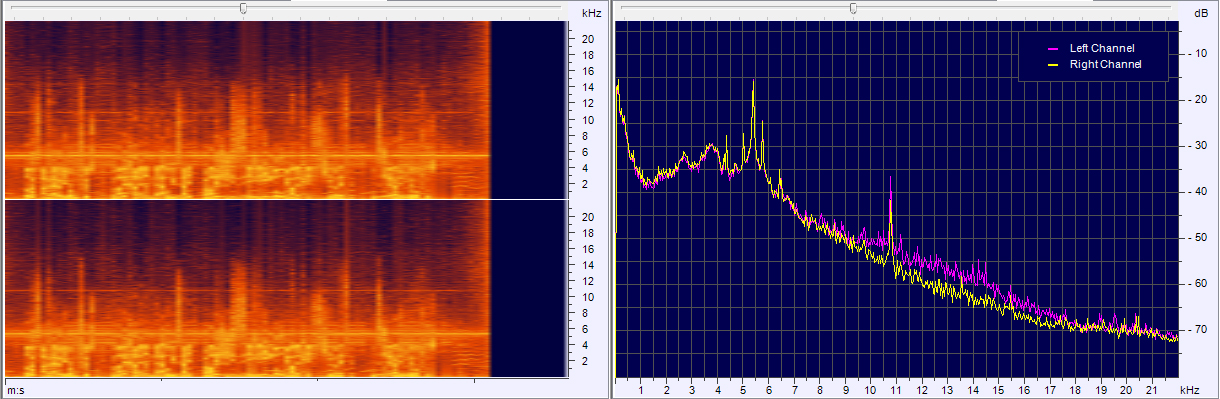1220x399 pixels.
Task: Click the kHz unit label below spectrum graph
Action: coord(1189,389)
